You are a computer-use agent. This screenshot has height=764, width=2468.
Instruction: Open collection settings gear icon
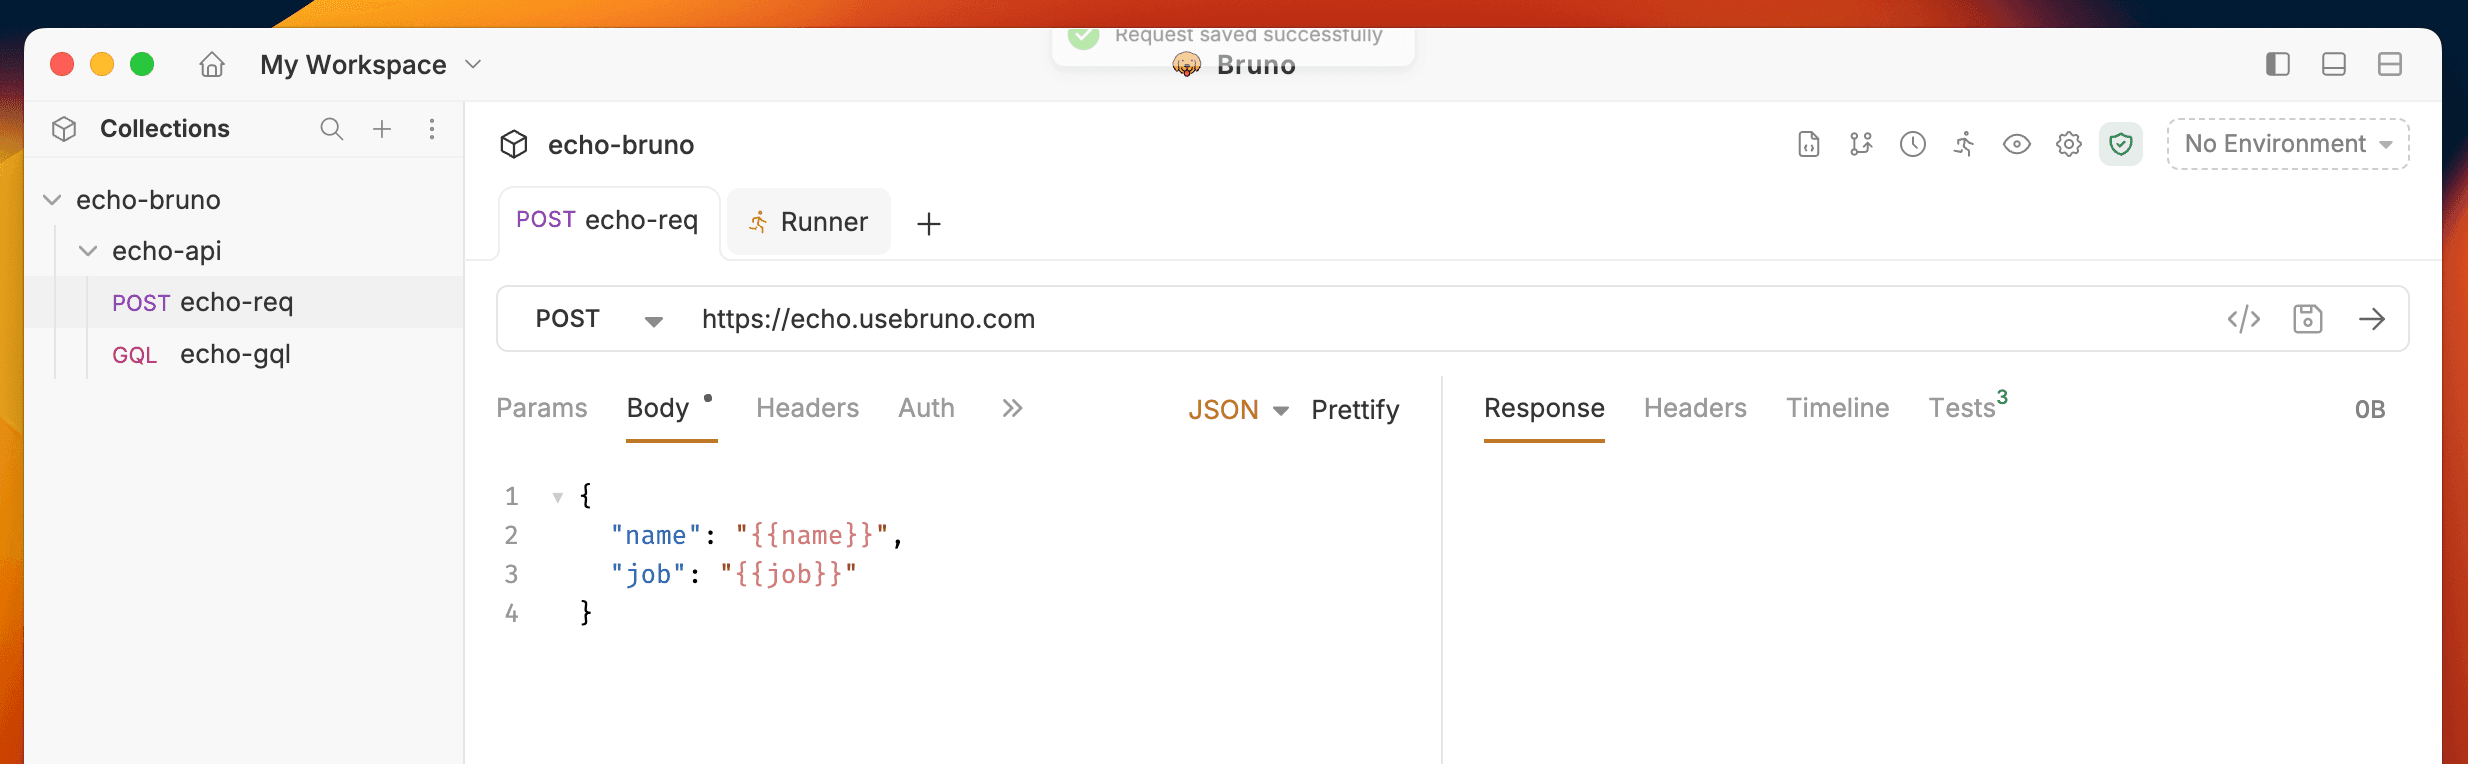click(x=2068, y=144)
